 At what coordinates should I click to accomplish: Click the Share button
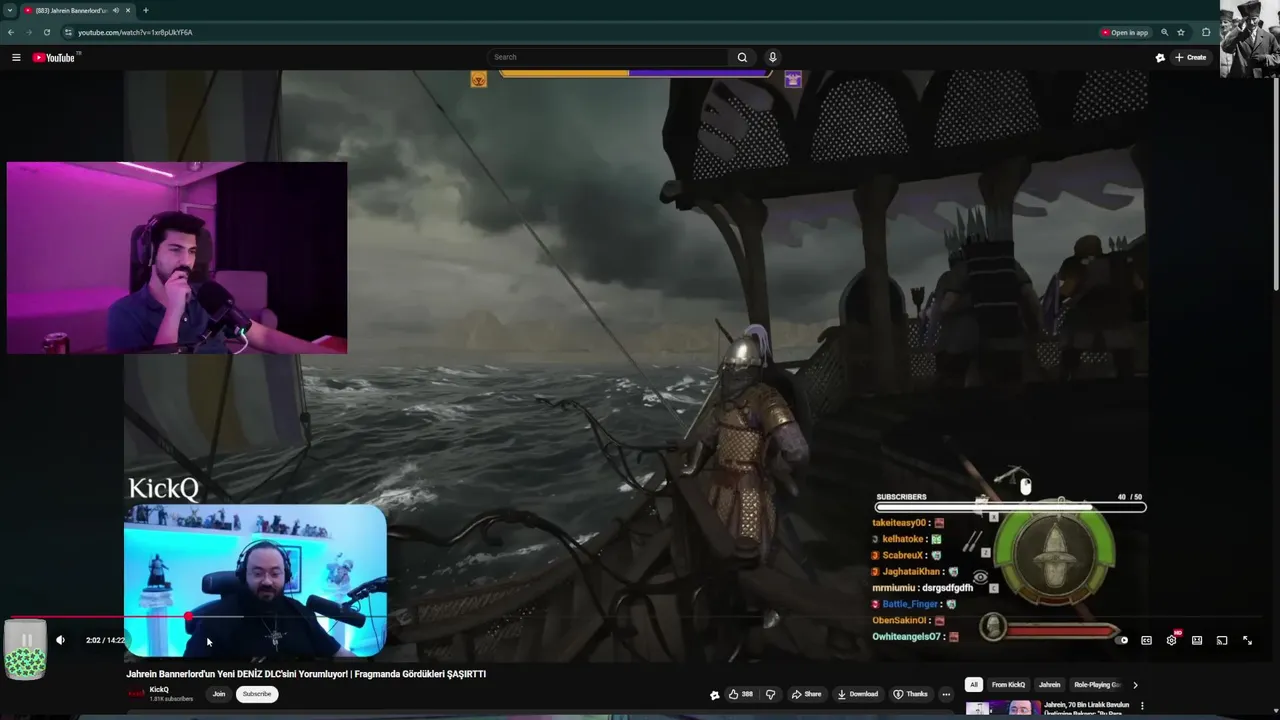click(806, 694)
